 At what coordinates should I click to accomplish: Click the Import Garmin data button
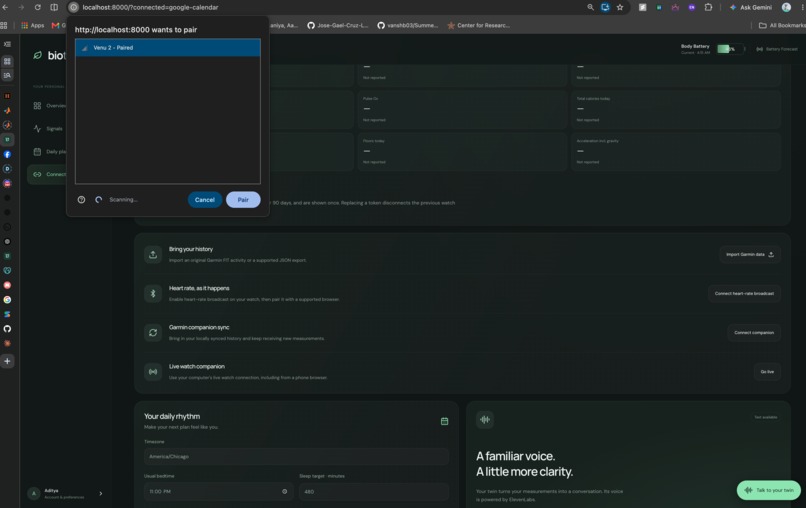[x=749, y=255]
